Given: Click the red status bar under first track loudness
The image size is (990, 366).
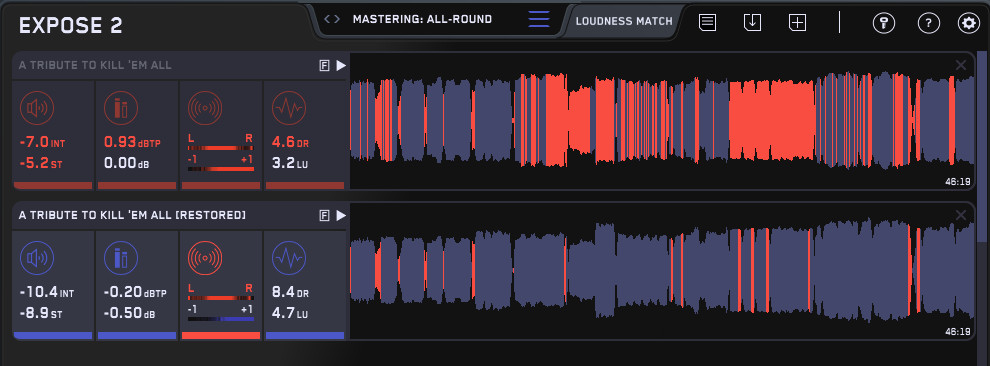Looking at the screenshot, I should pos(53,186).
